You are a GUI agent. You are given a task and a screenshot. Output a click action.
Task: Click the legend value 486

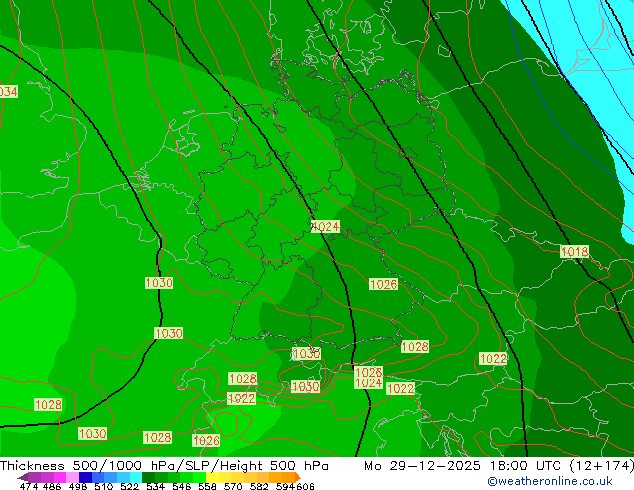click(52, 486)
